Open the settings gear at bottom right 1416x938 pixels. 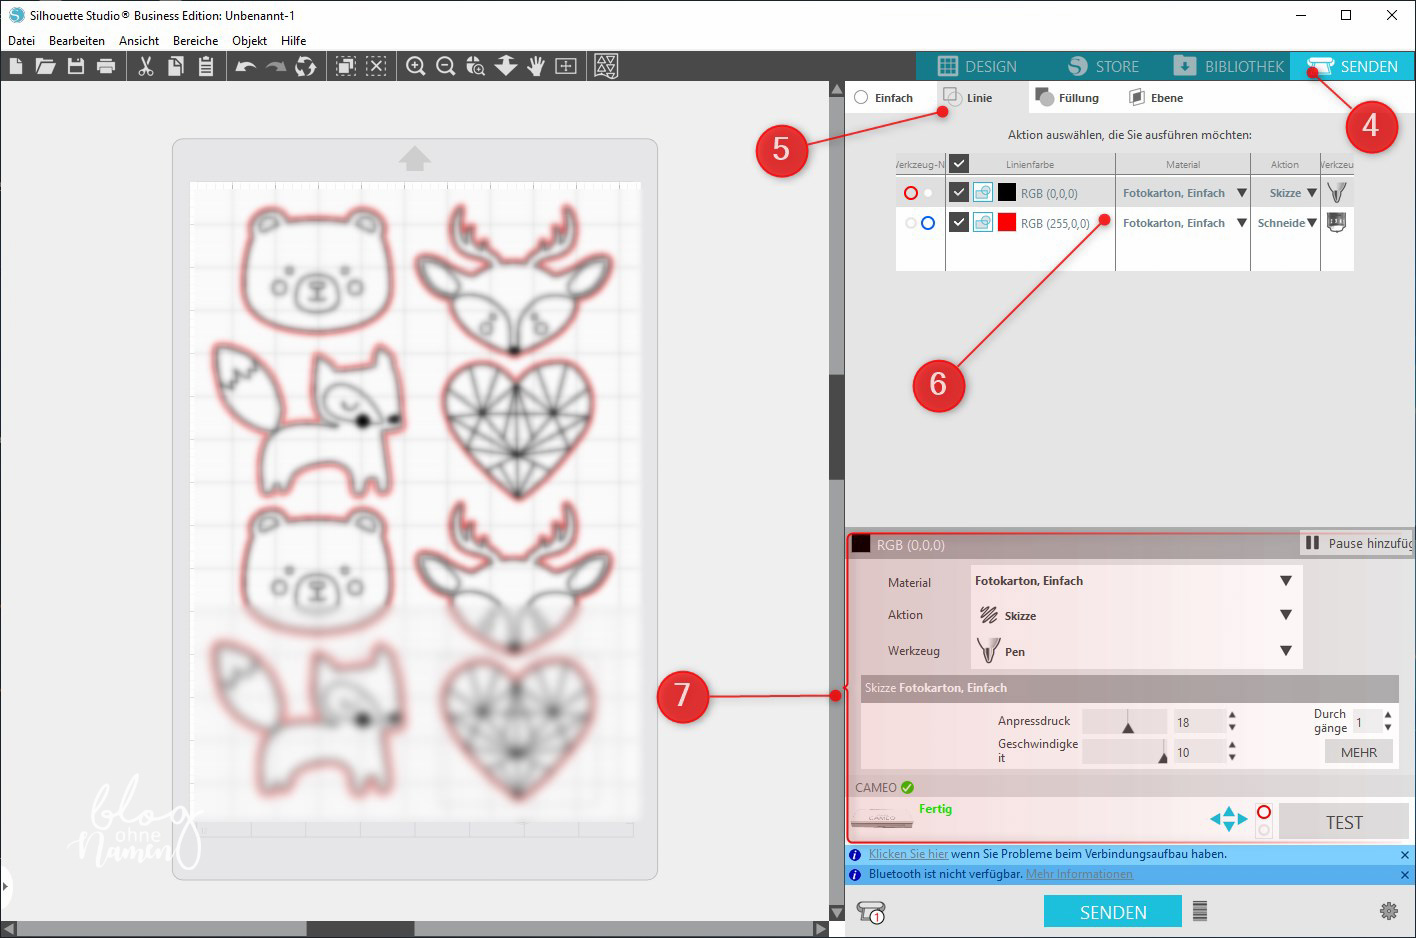pyautogui.click(x=1388, y=911)
